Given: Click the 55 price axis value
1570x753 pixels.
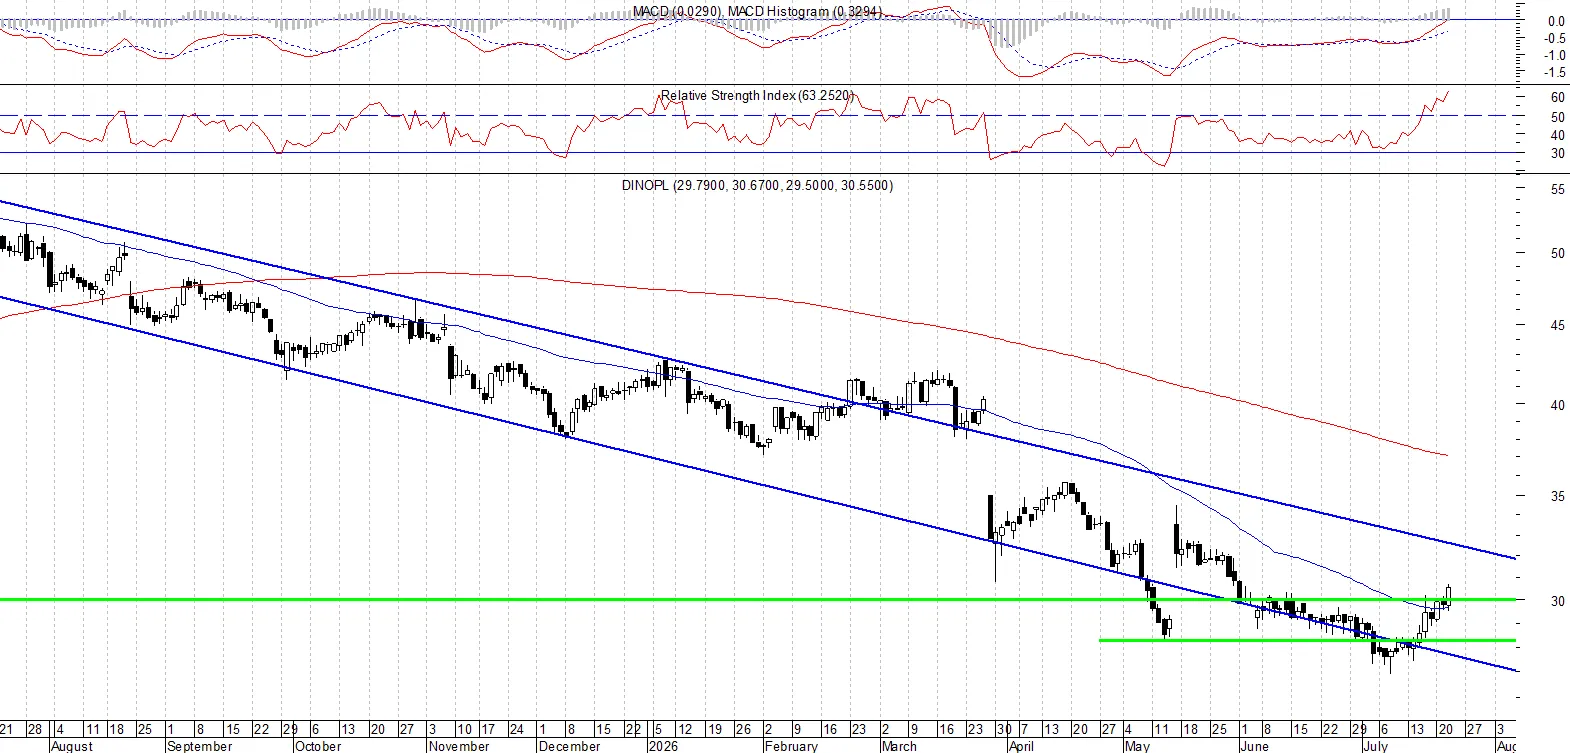Looking at the screenshot, I should [1557, 189].
